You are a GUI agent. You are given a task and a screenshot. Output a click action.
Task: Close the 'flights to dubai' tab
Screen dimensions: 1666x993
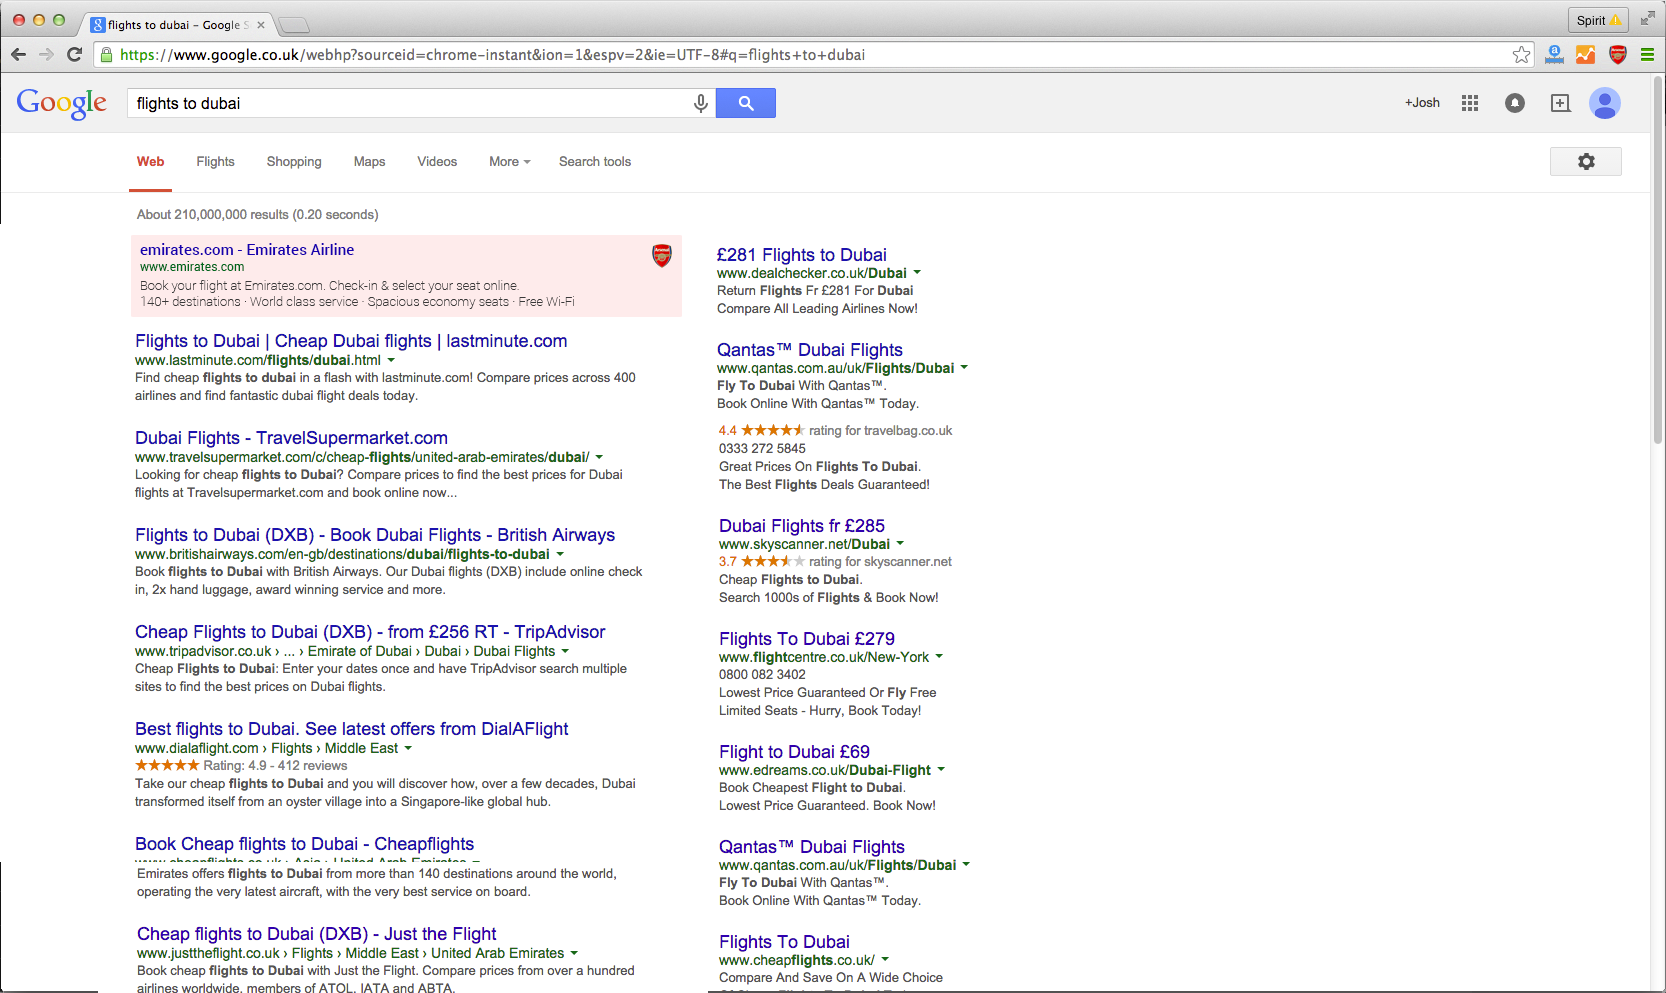(261, 25)
